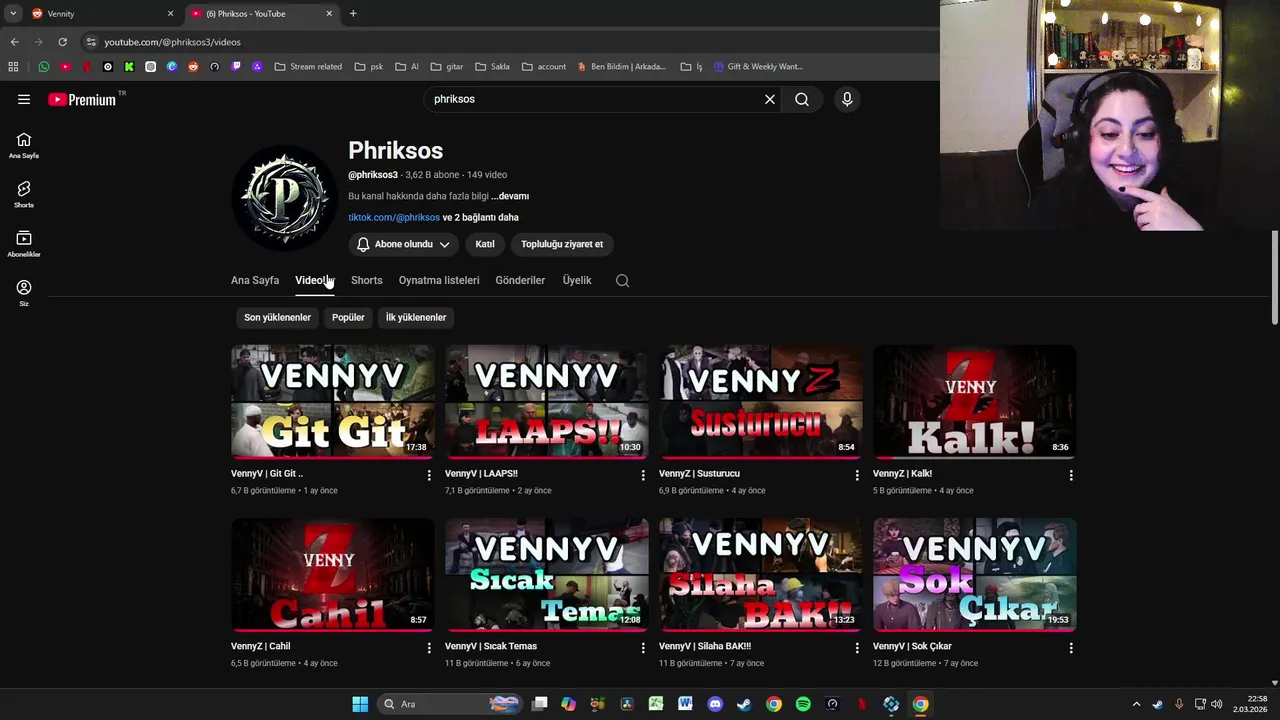Click the page vertical scrollbar thumb
This screenshot has height=720, width=1280.
coord(1275,277)
